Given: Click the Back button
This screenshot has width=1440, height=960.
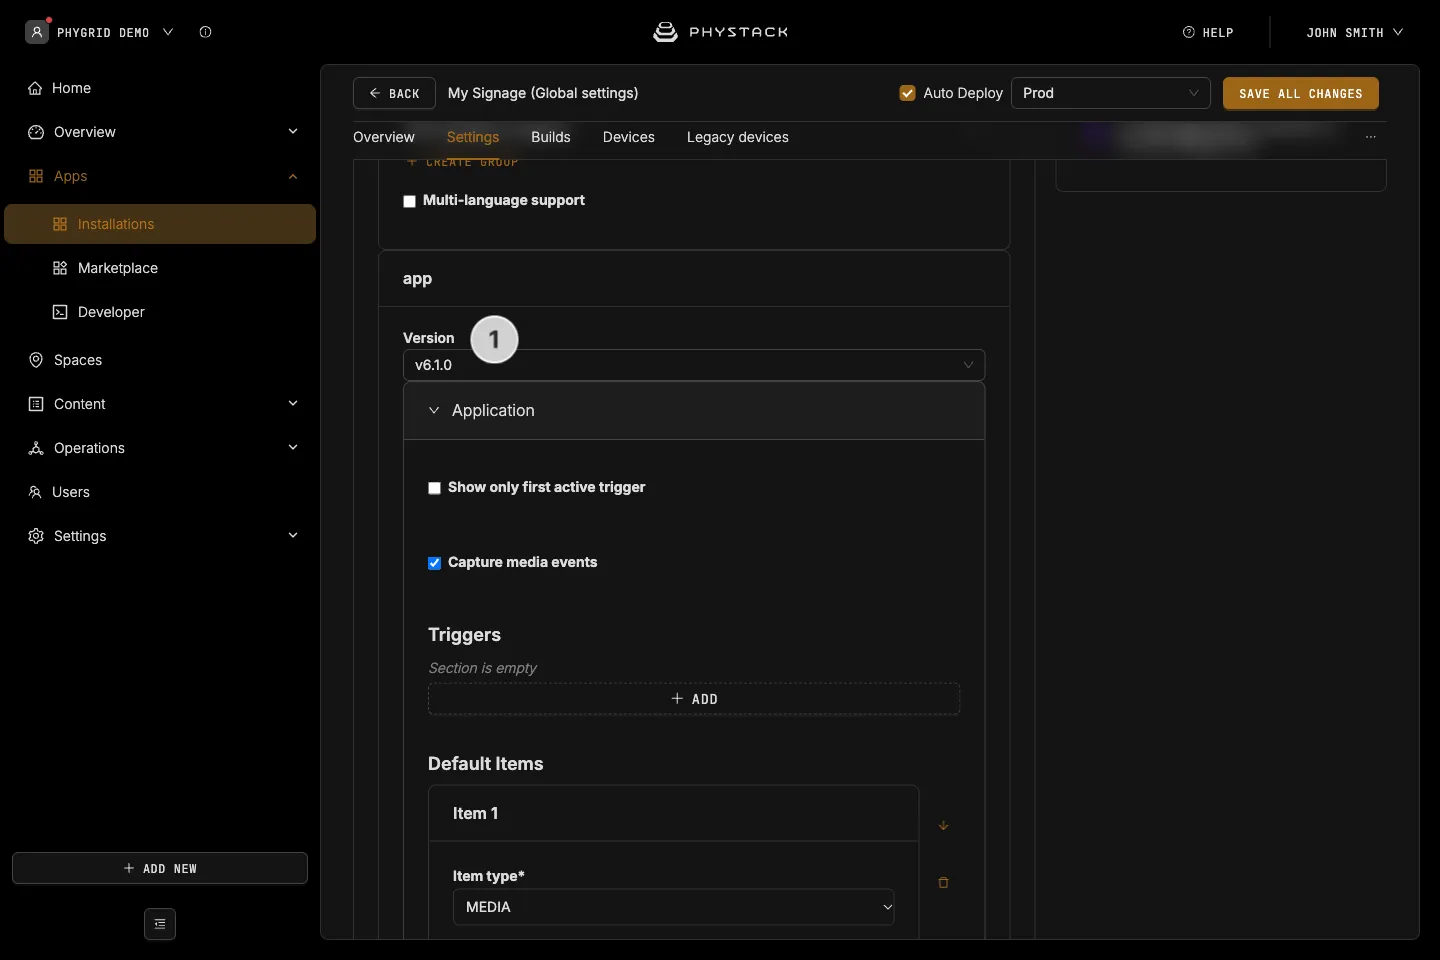Looking at the screenshot, I should [394, 93].
